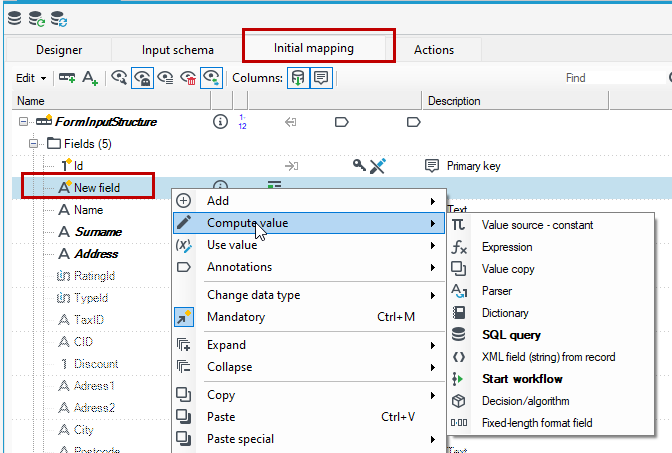The width and height of the screenshot is (672, 453).
Task: Click the Decision/algorithm cube icon
Action: pyautogui.click(x=459, y=401)
